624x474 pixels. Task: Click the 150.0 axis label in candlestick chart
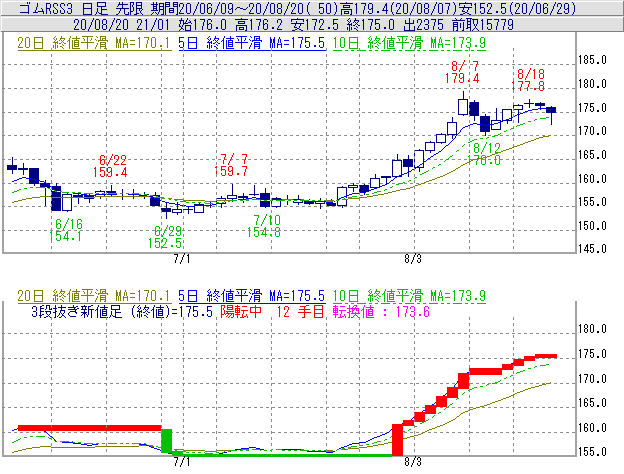coord(592,226)
